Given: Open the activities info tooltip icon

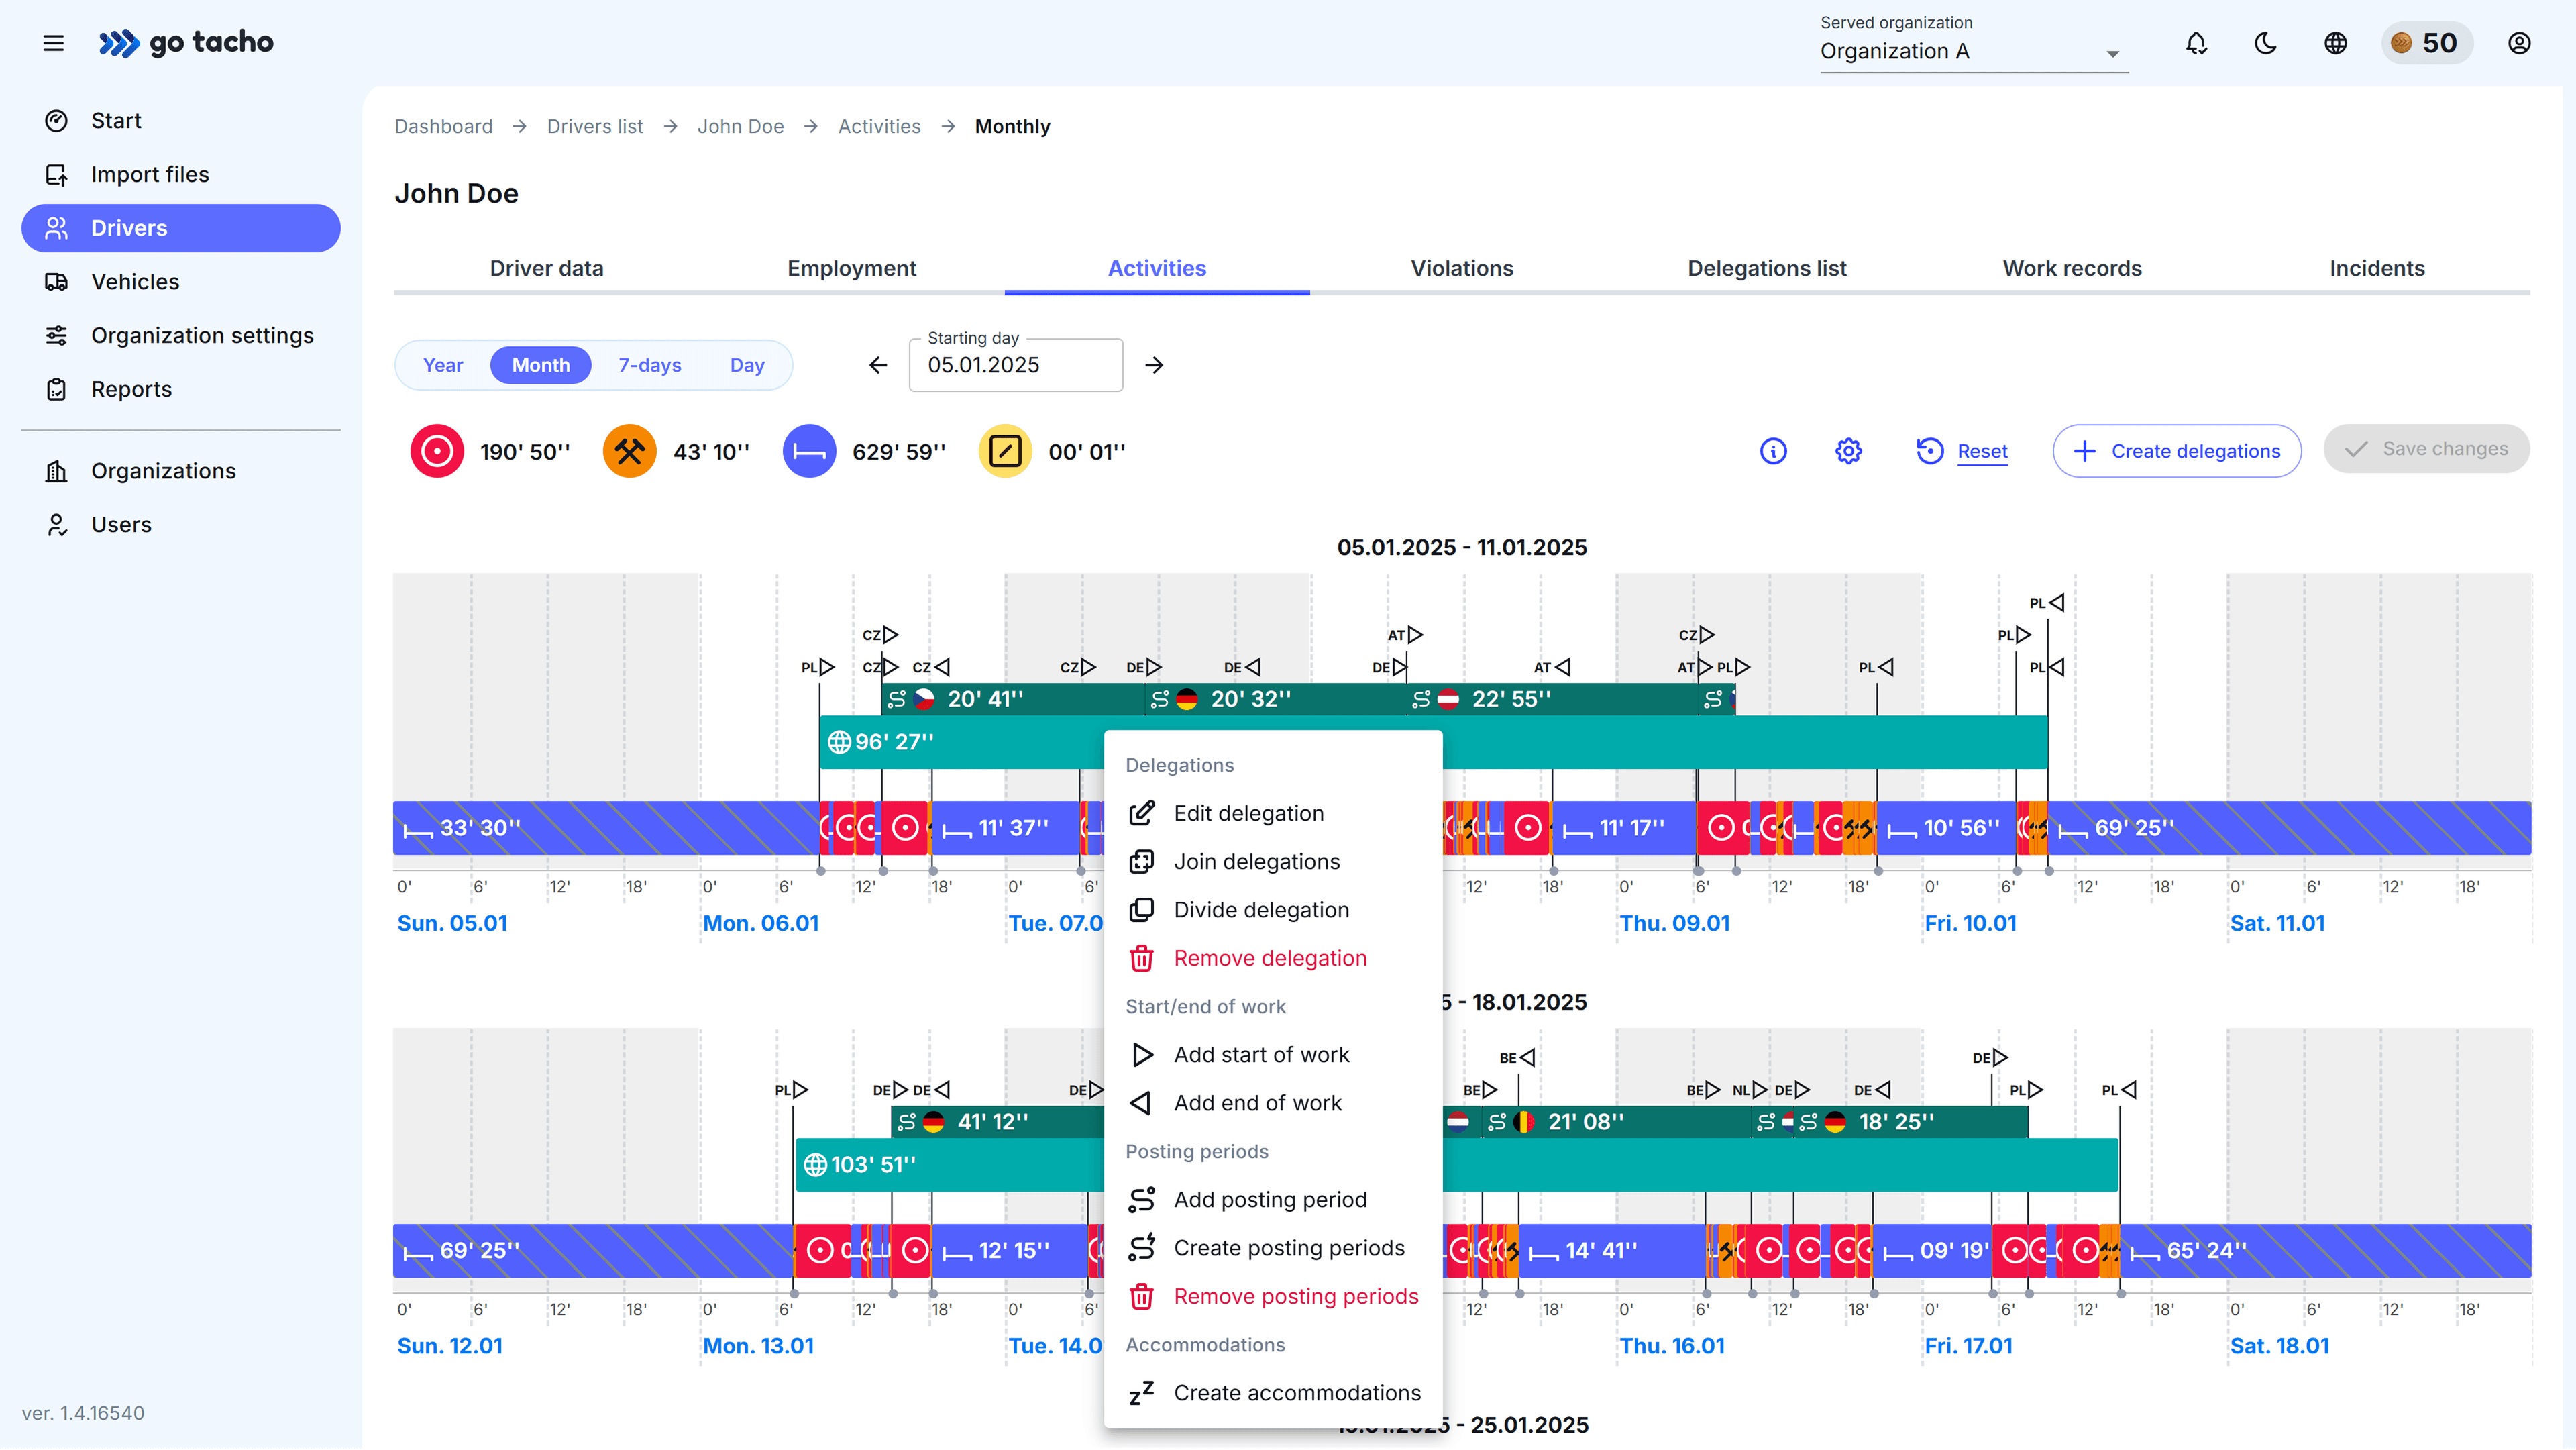Looking at the screenshot, I should 1774,450.
